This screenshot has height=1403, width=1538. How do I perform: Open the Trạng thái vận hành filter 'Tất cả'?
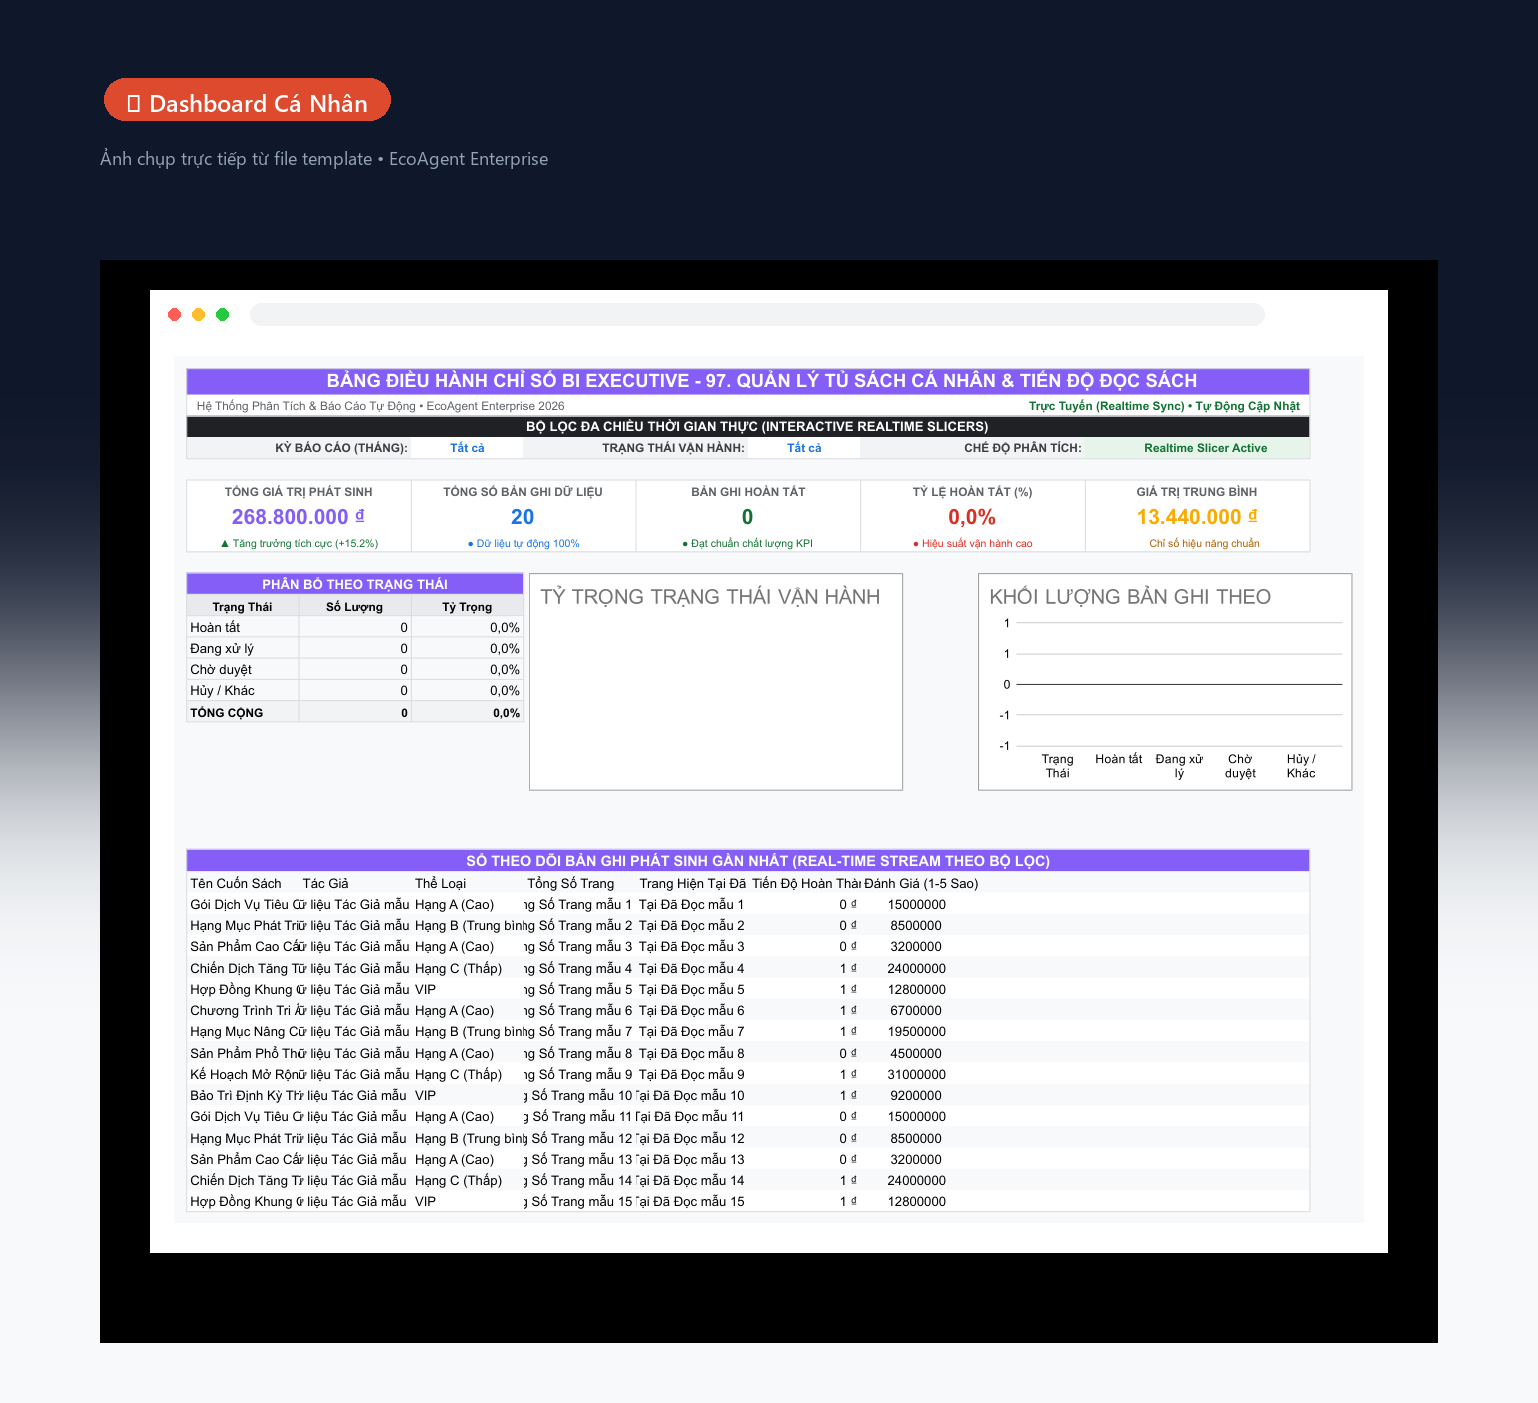coord(804,448)
